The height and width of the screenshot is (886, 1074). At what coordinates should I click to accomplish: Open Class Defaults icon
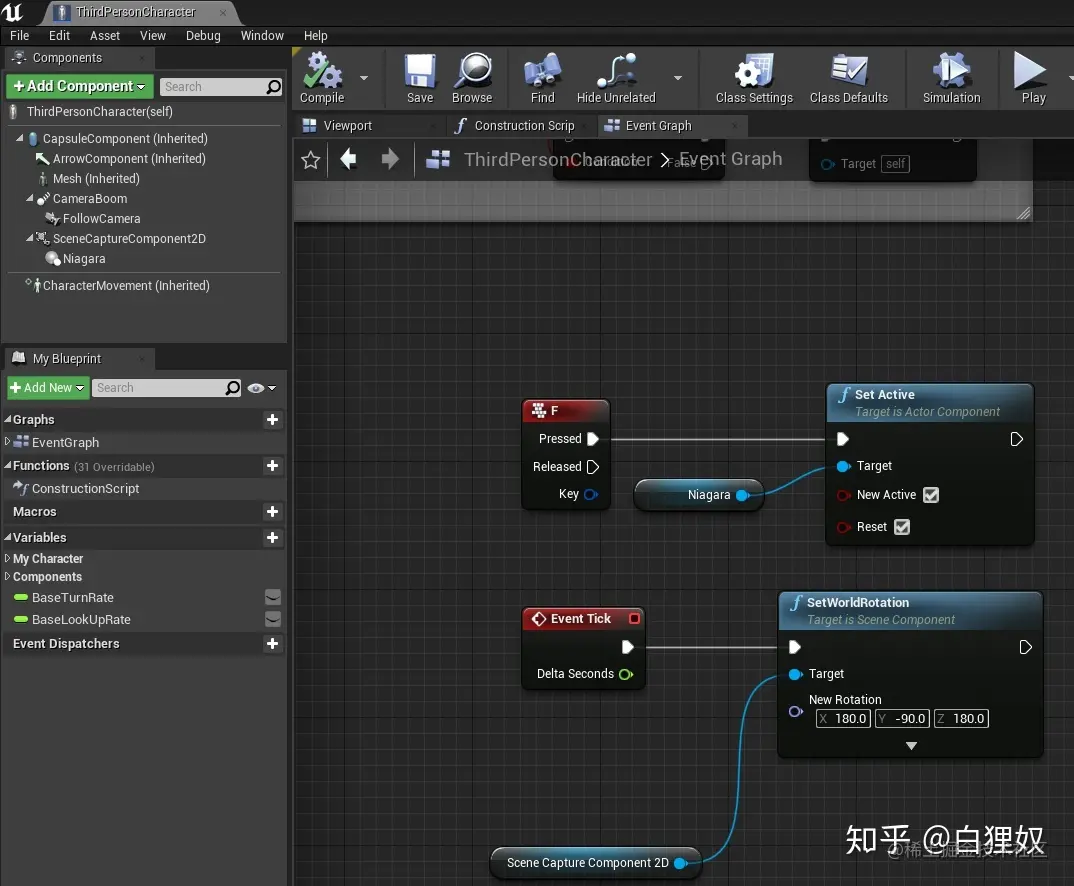click(849, 71)
